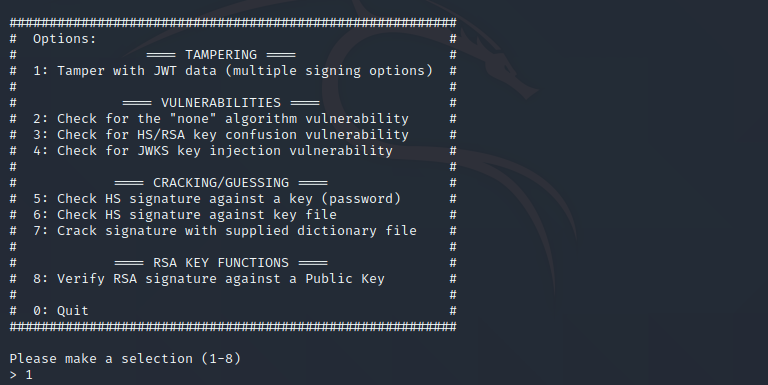Click the CRACKING/GUESSING section heading

(221, 183)
